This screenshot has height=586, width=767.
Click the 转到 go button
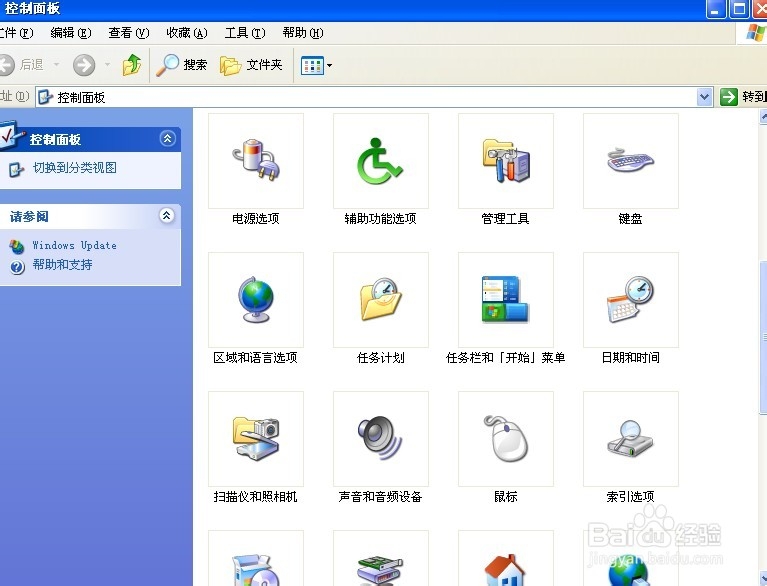743,97
